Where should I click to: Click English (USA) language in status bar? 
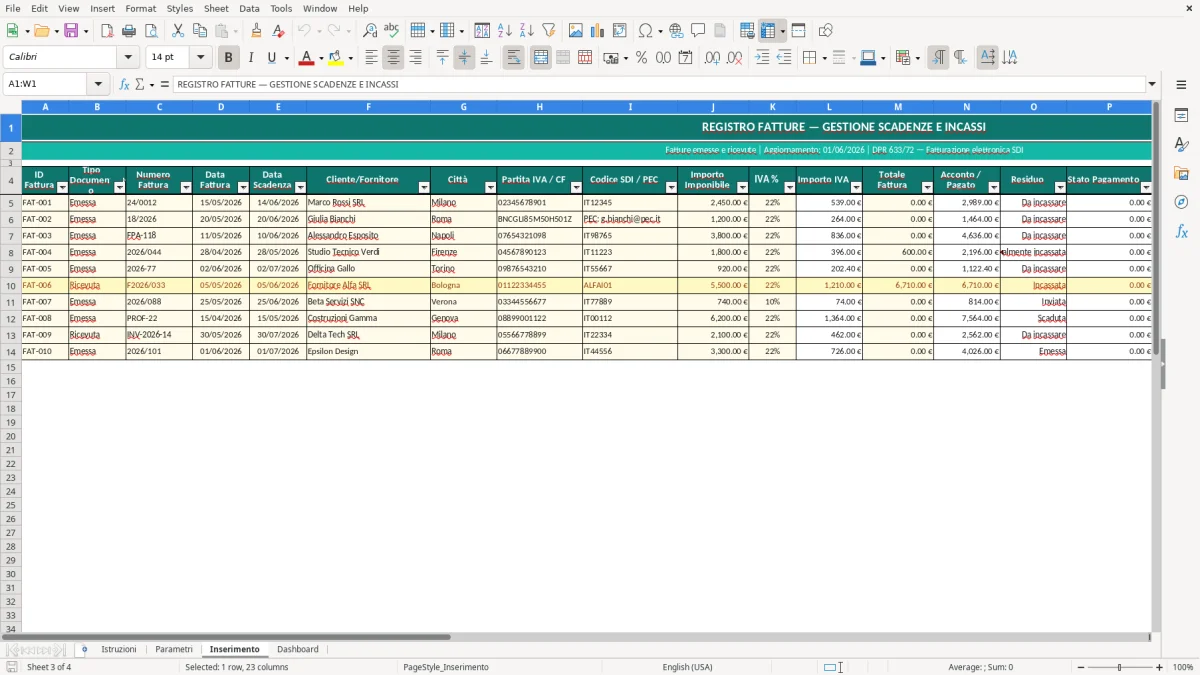(687, 667)
